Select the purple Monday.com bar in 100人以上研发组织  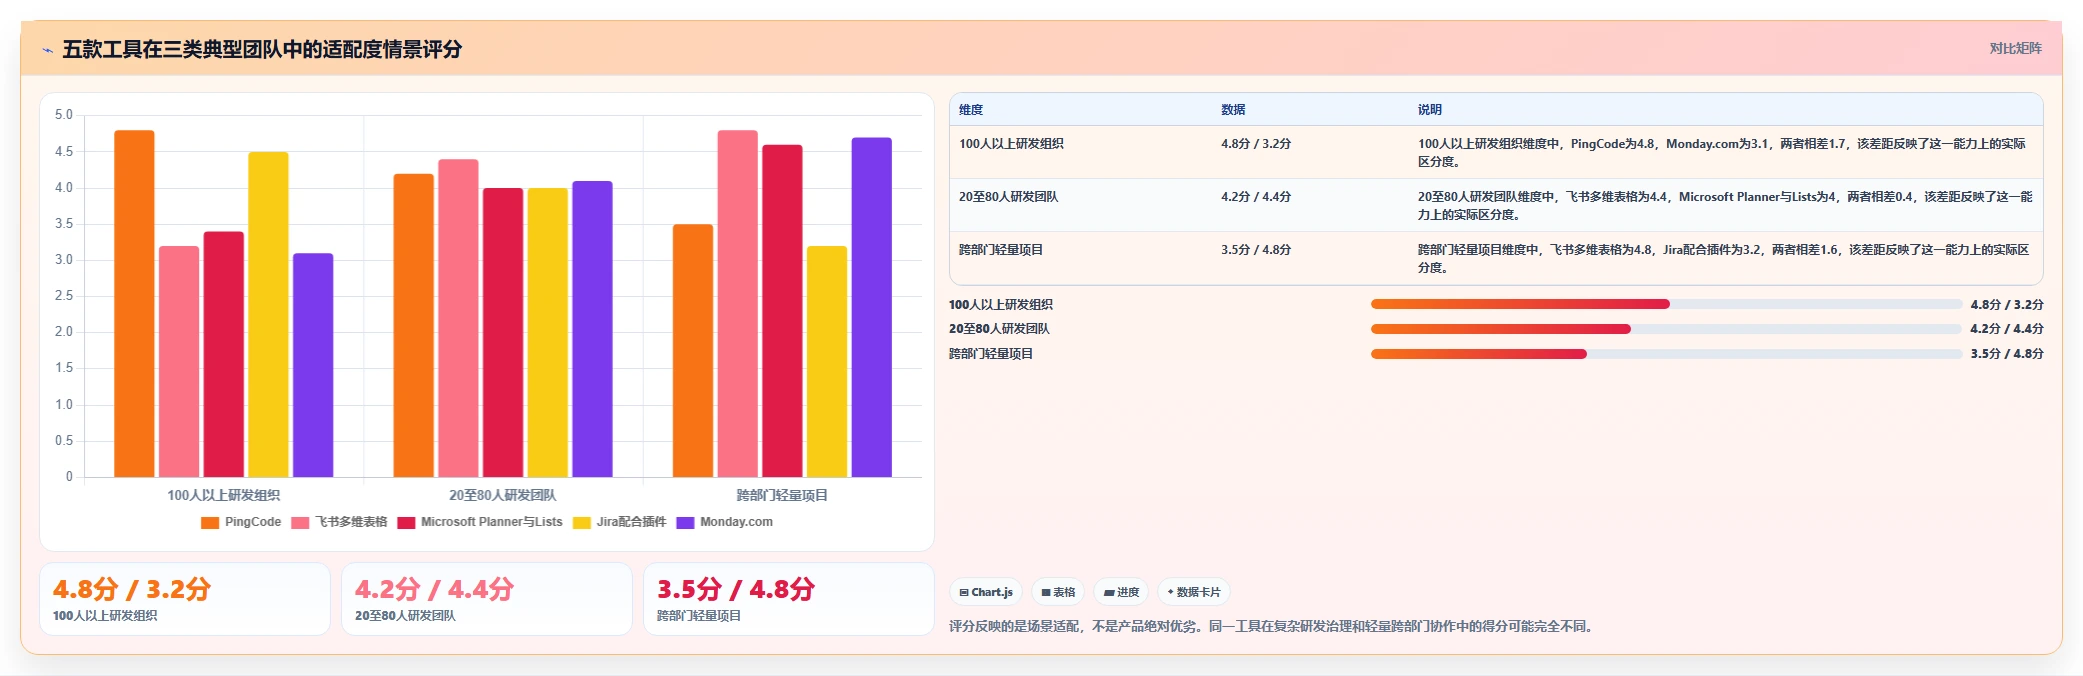313,365
